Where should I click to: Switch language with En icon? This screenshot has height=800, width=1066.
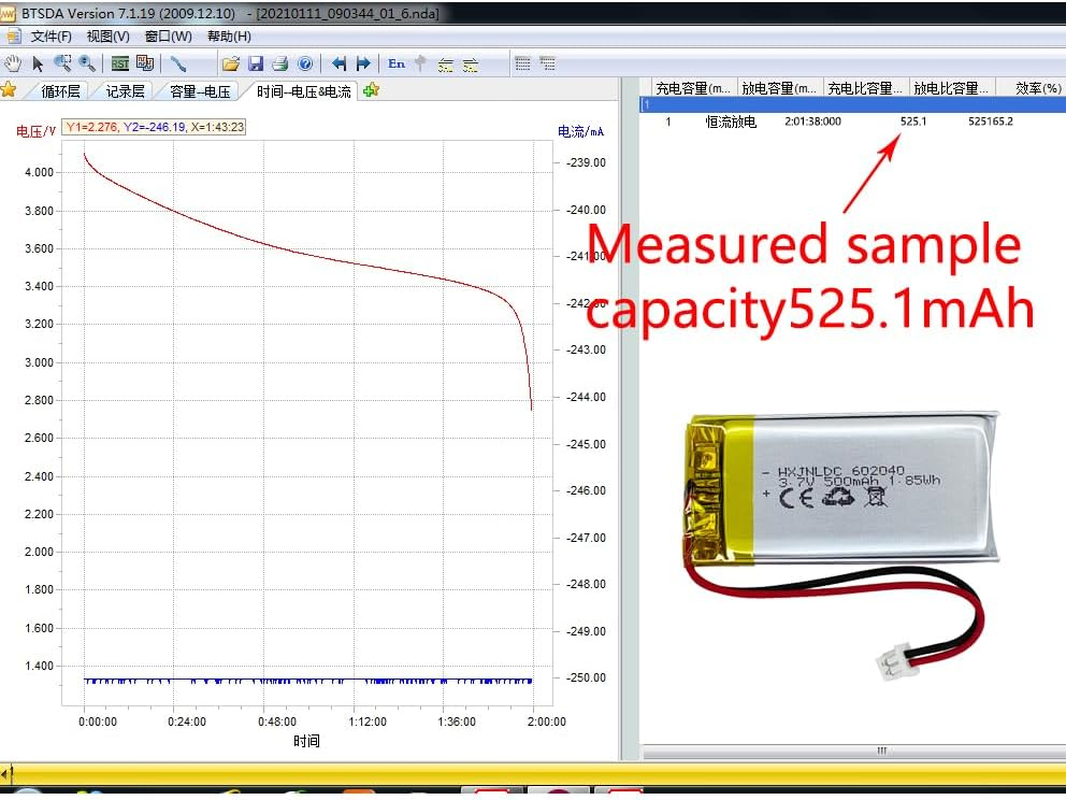pos(396,63)
